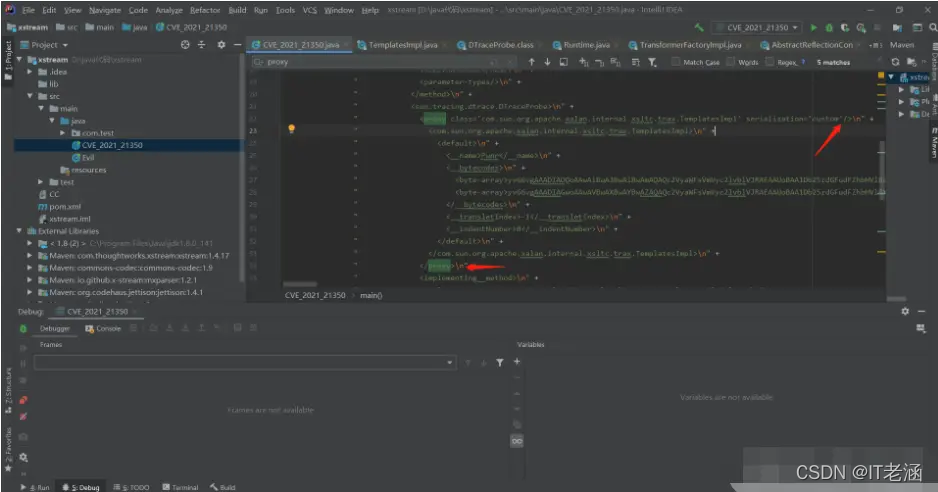
Task: Open Search Everywhere magnifier in top toolbar
Action: click(x=933, y=28)
